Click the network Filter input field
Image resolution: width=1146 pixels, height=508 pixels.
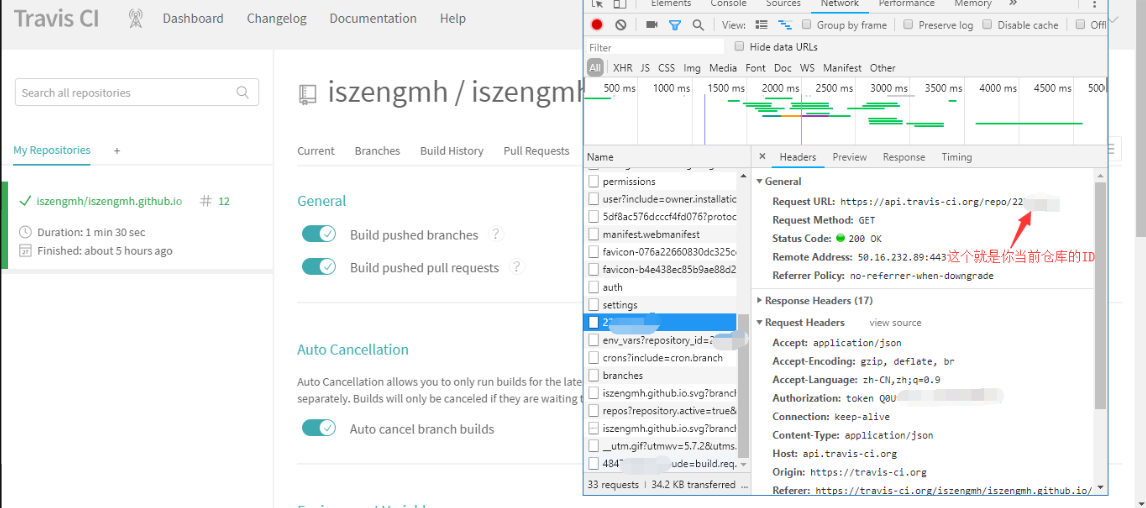(x=655, y=47)
